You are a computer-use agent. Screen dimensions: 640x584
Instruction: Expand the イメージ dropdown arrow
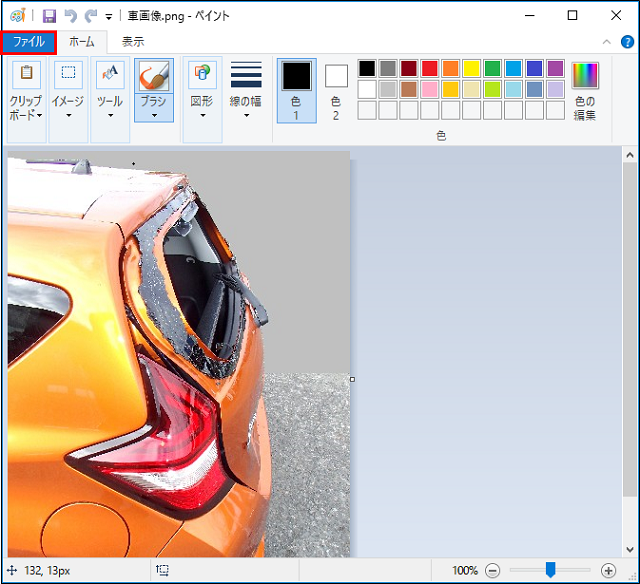[x=69, y=115]
